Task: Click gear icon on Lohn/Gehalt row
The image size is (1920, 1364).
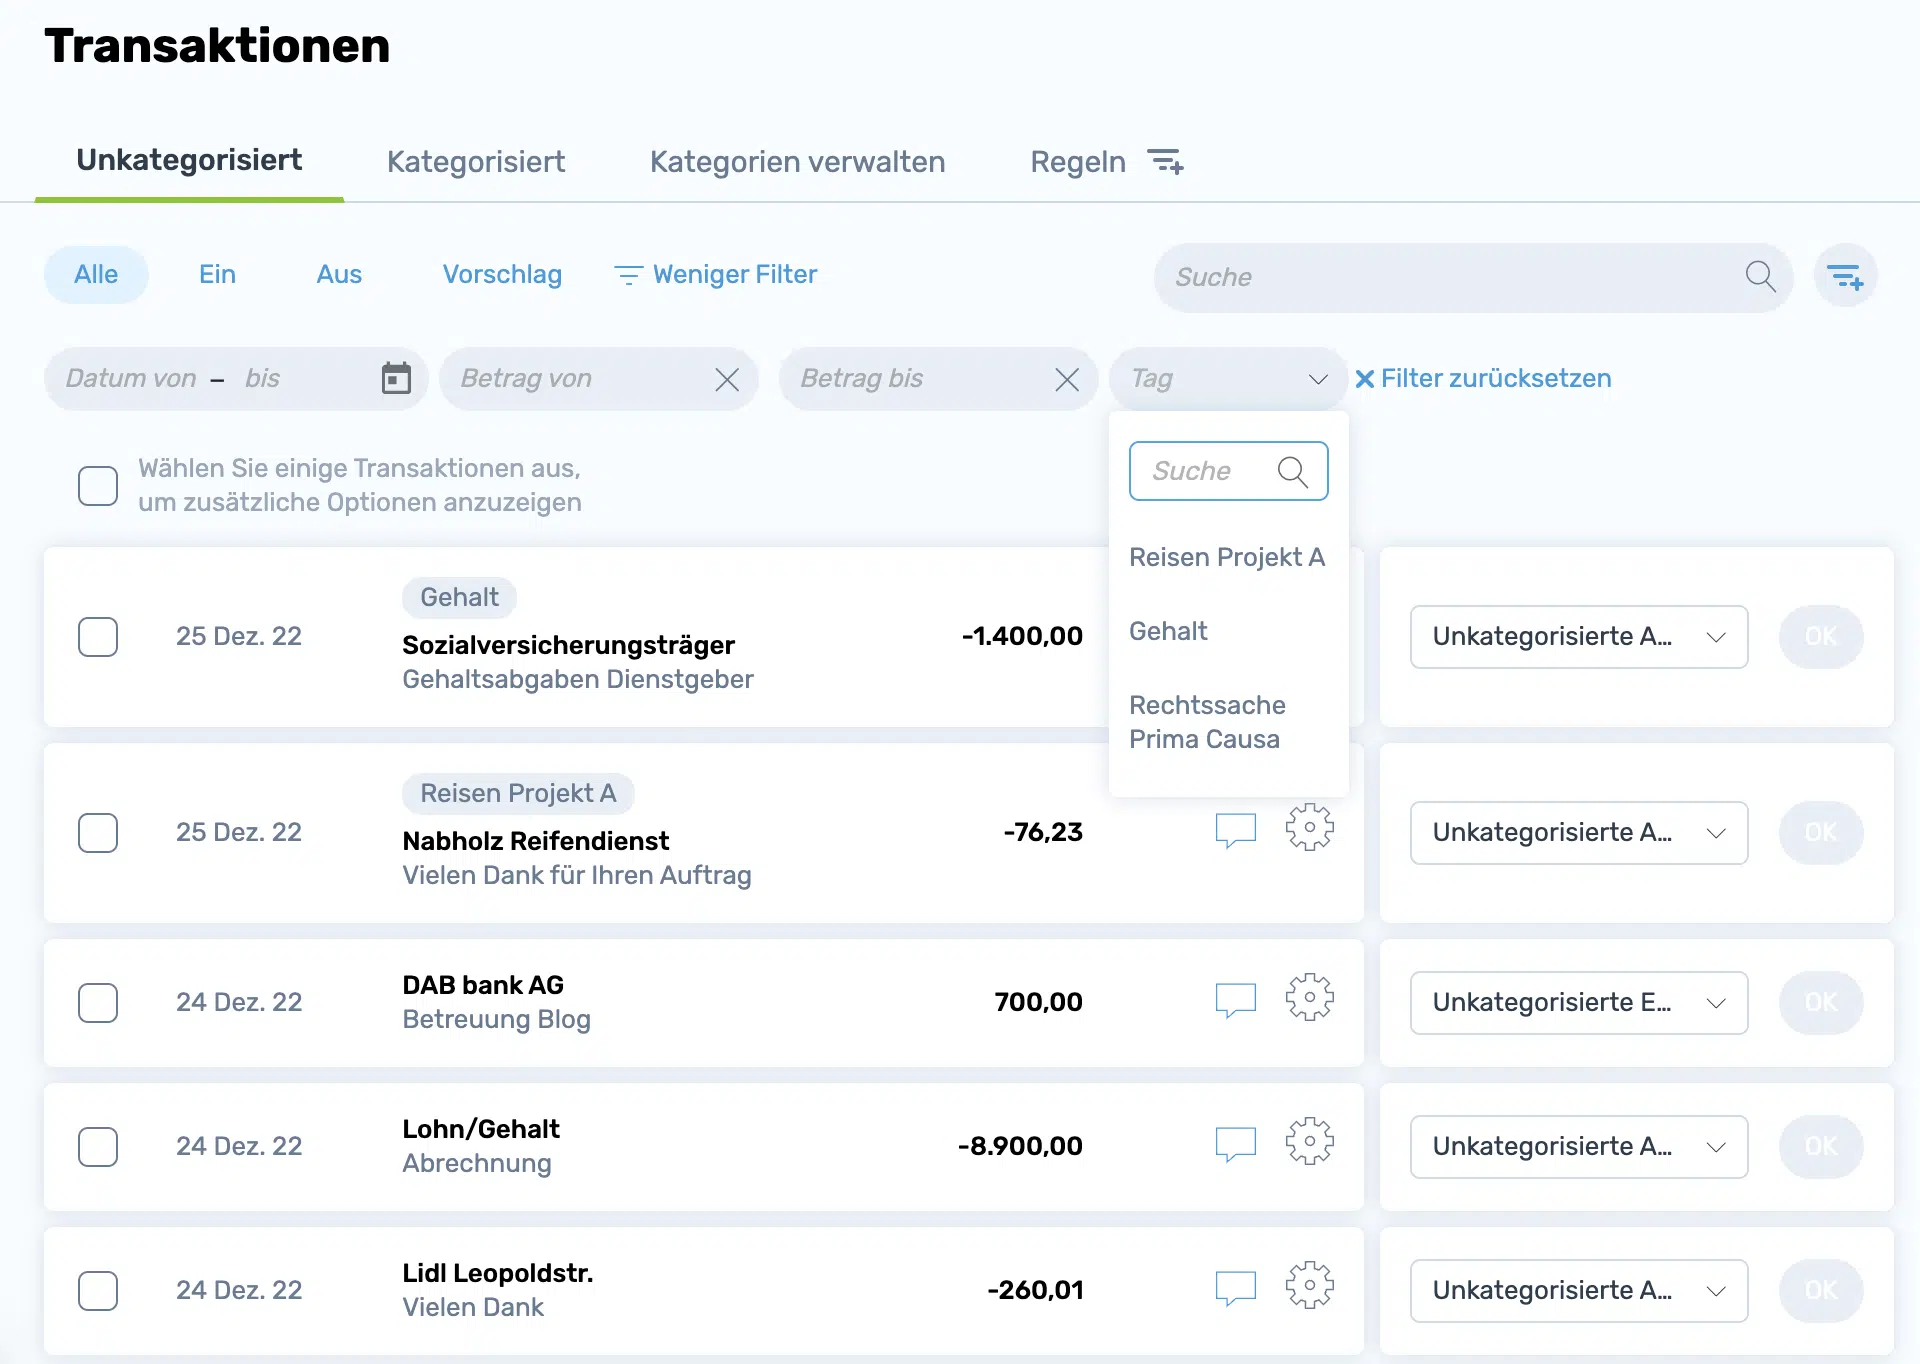Action: pos(1309,1142)
